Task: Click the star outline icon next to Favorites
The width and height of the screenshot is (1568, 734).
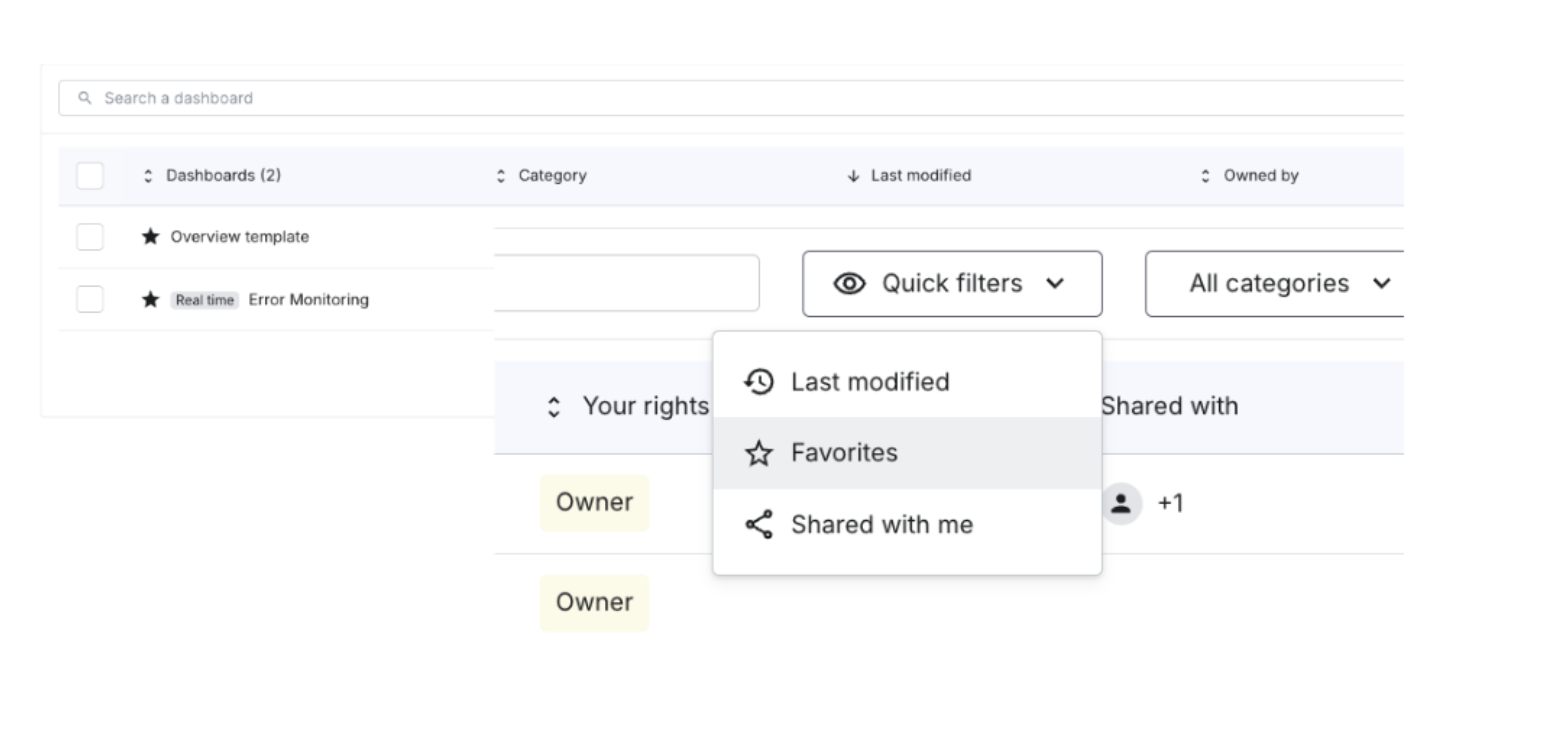Action: click(759, 453)
